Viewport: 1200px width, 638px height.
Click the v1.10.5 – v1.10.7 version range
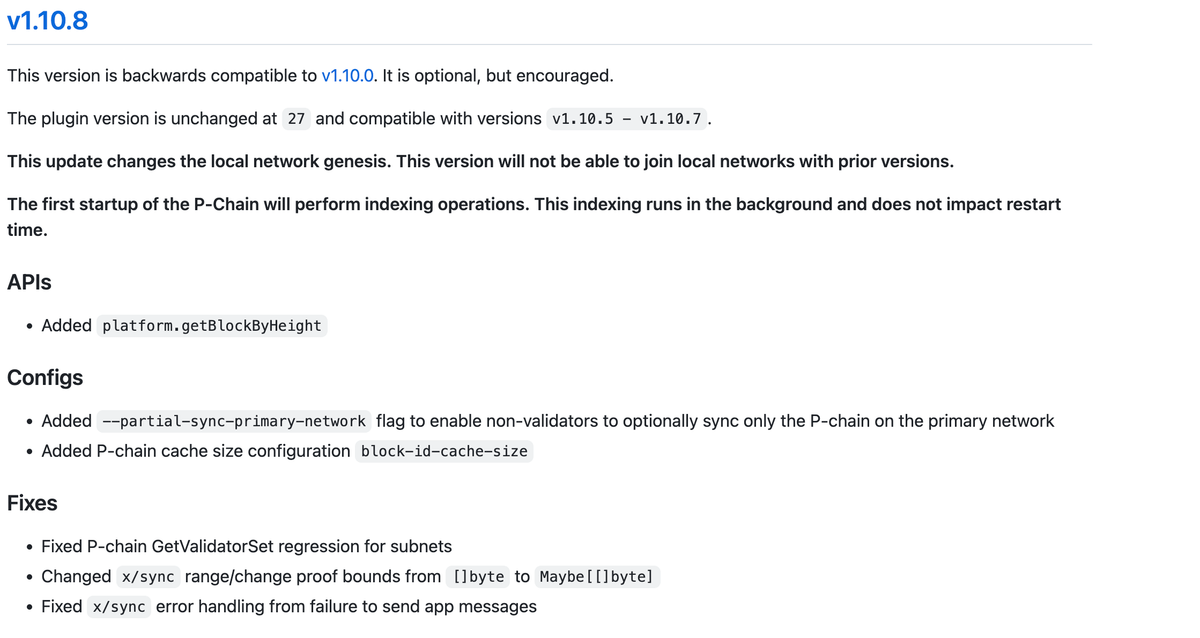[x=628, y=119]
